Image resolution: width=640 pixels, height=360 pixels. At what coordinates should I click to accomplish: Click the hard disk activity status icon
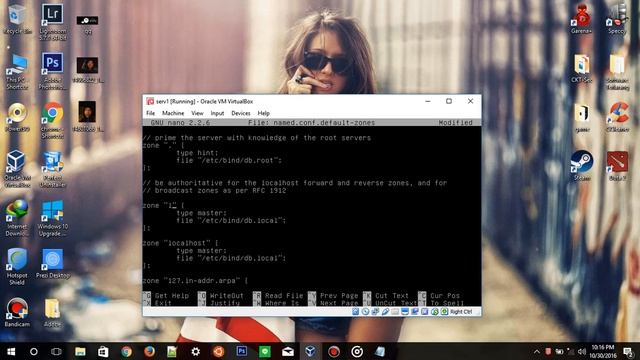tap(356, 311)
